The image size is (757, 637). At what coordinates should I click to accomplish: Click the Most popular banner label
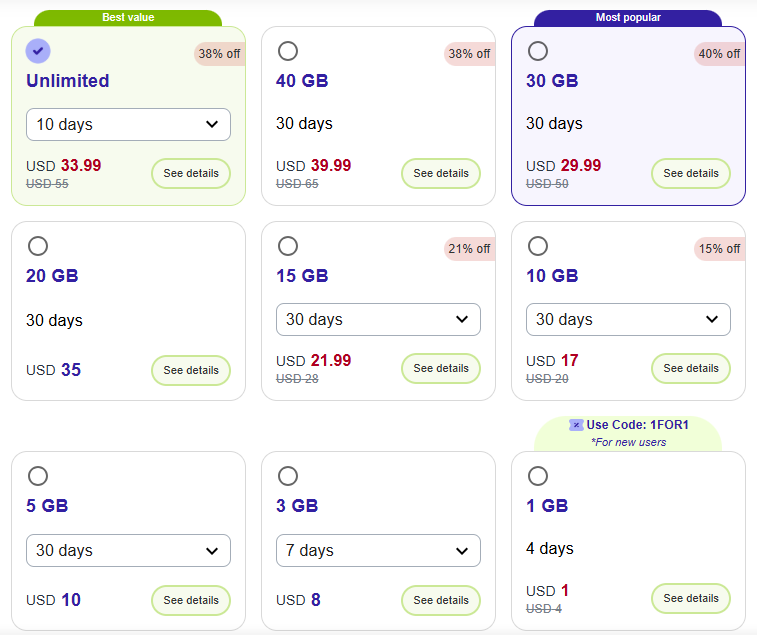[x=628, y=18]
